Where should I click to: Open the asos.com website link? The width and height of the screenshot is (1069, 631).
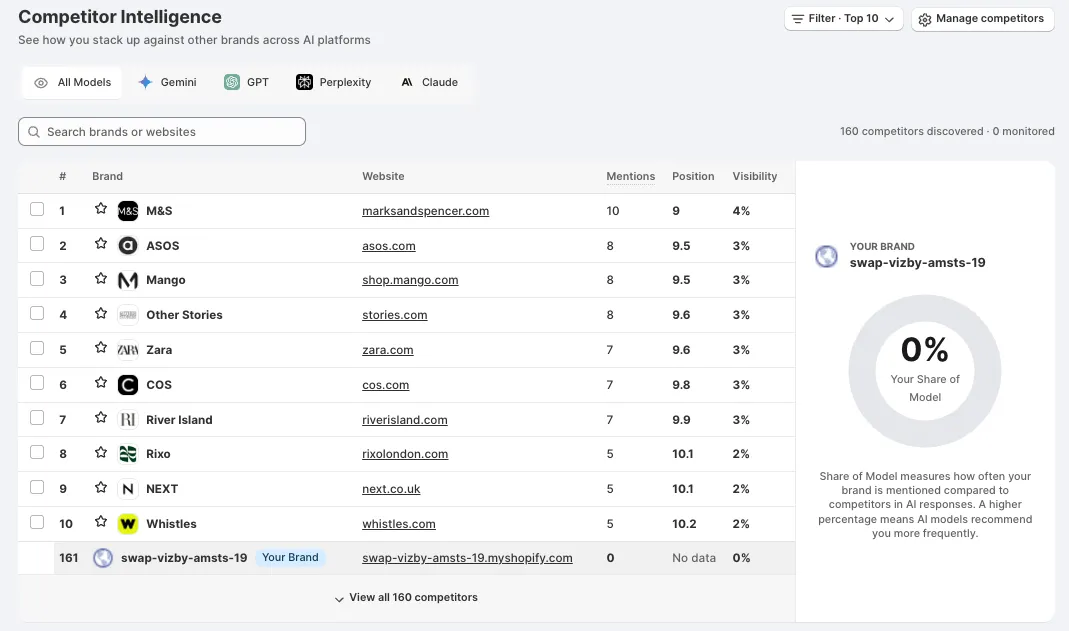coord(389,246)
